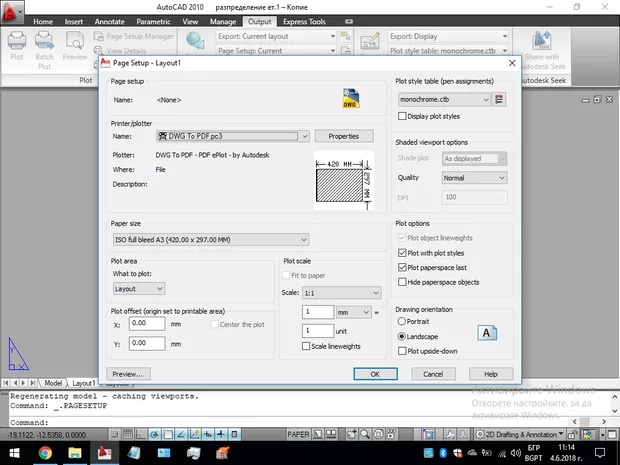
Task: Click the AutoCAD application menu logo
Action: coord(12,12)
